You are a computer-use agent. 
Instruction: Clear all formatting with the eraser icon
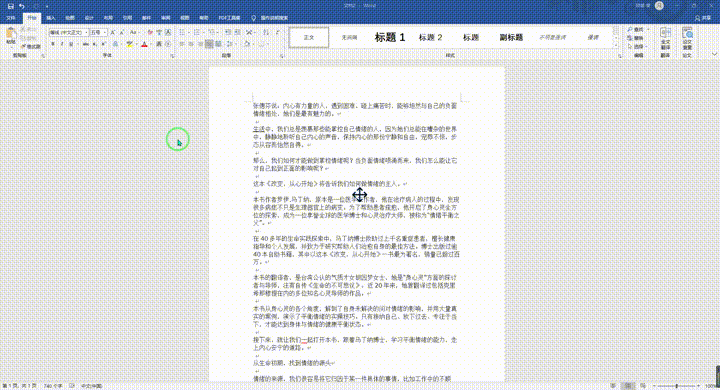(150, 32)
